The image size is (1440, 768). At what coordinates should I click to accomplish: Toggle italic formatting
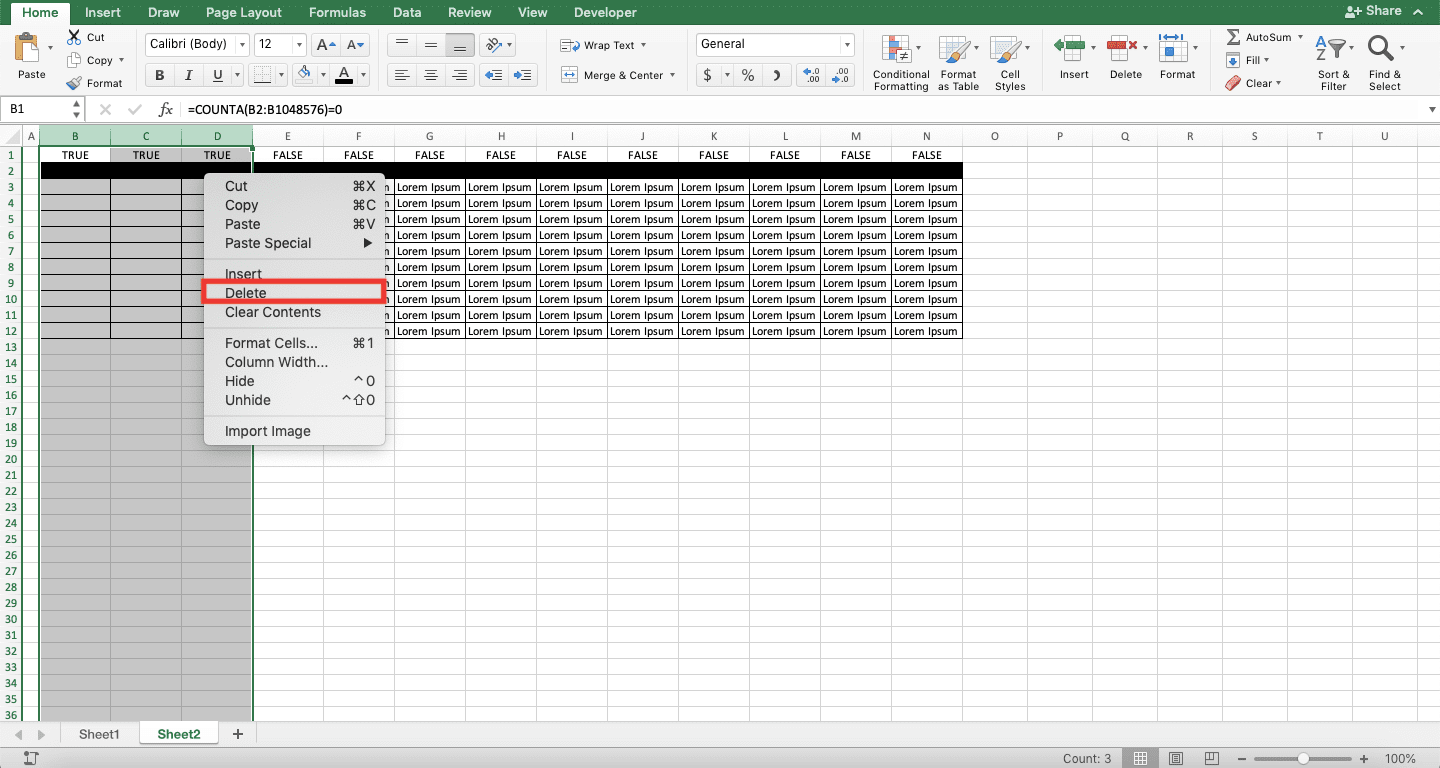pos(188,75)
